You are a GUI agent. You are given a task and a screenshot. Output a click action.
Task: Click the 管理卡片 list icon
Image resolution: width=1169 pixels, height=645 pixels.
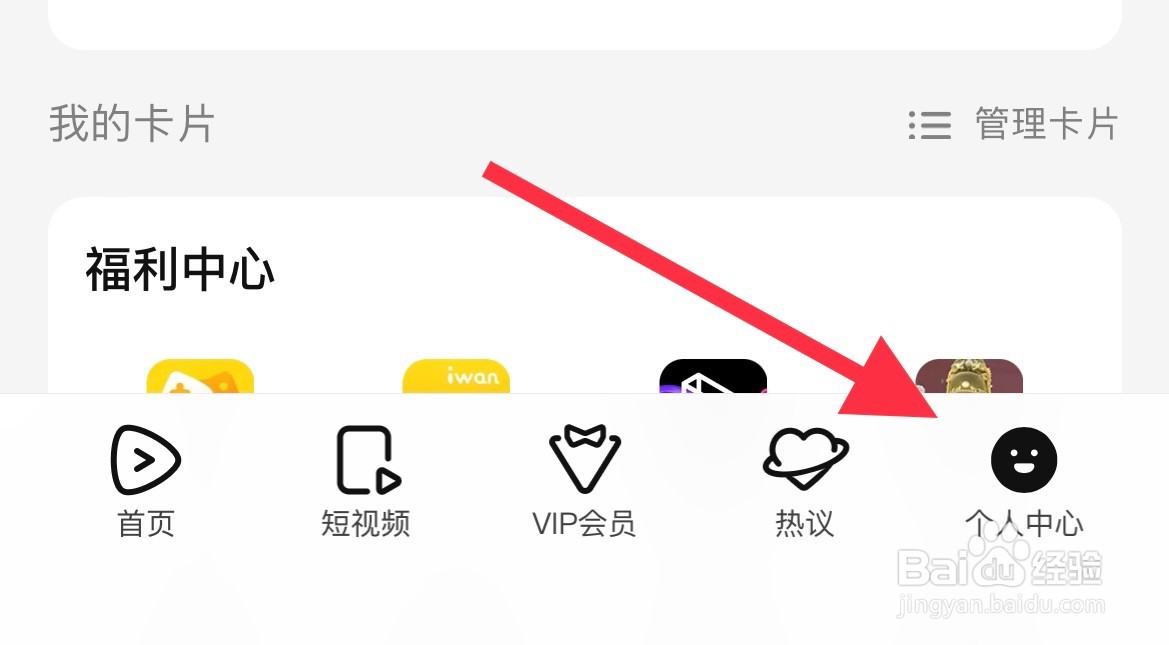click(930, 125)
